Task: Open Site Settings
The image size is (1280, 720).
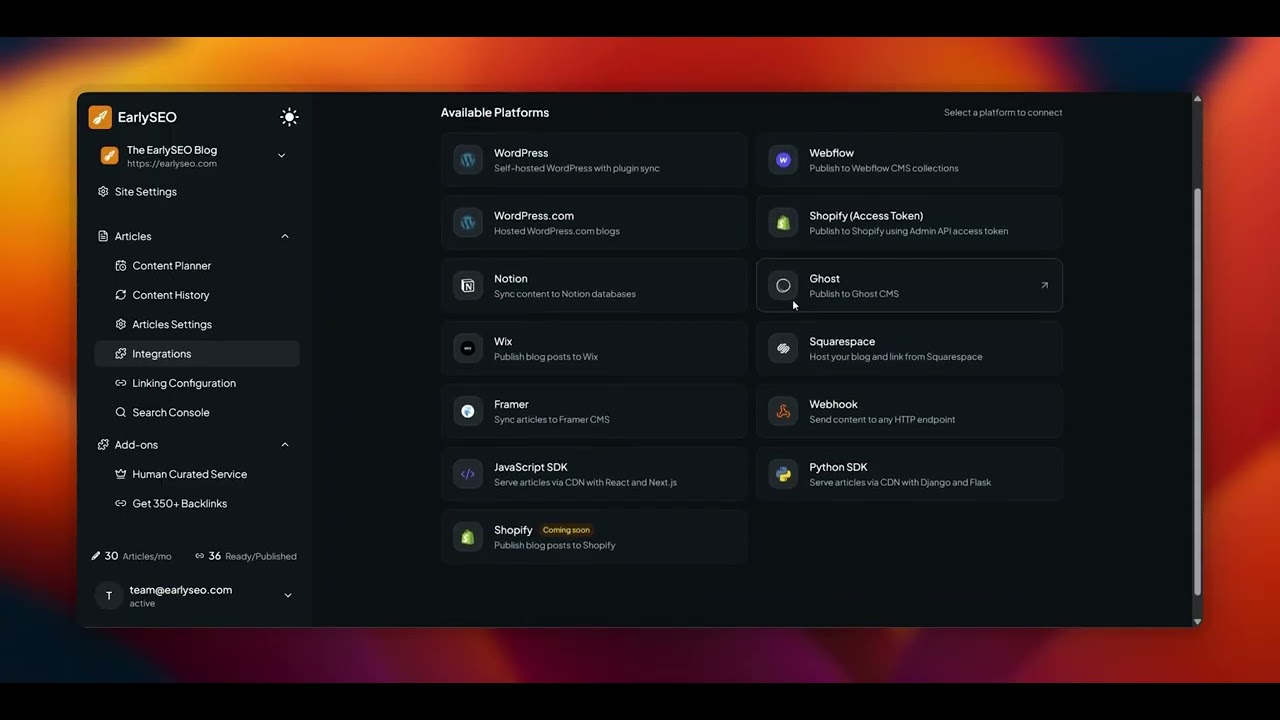Action: [145, 192]
